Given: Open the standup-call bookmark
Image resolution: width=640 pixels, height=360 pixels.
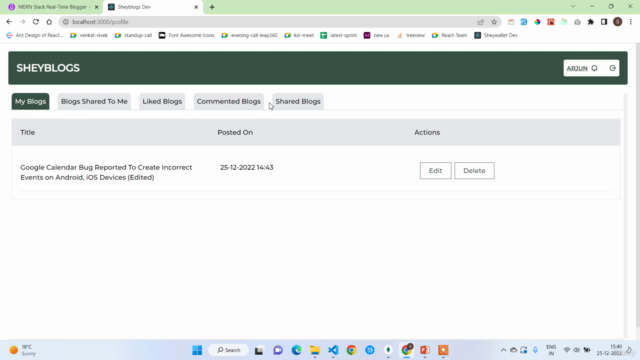Looking at the screenshot, I should point(133,35).
